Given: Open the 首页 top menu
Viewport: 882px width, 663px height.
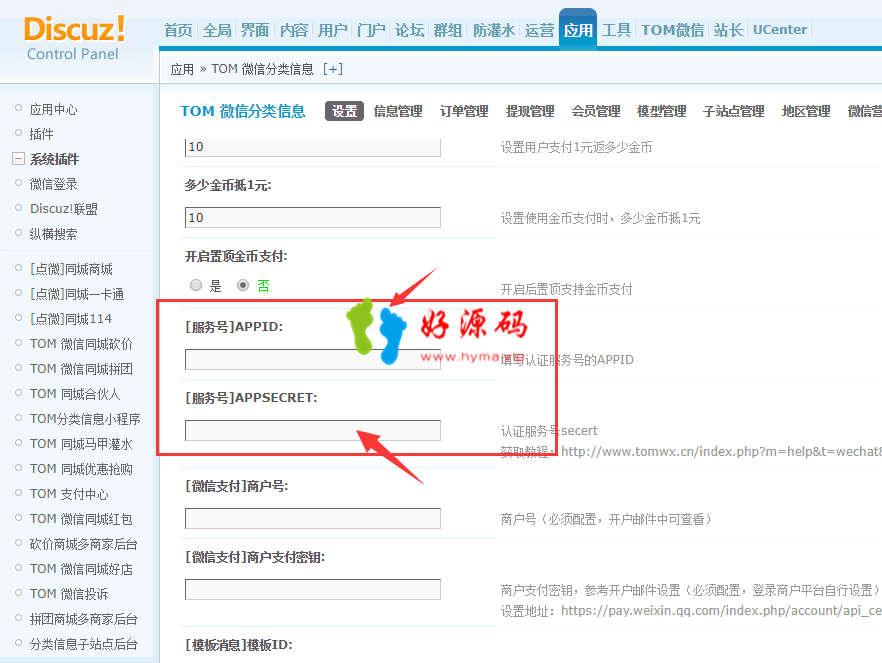Looking at the screenshot, I should tap(178, 30).
